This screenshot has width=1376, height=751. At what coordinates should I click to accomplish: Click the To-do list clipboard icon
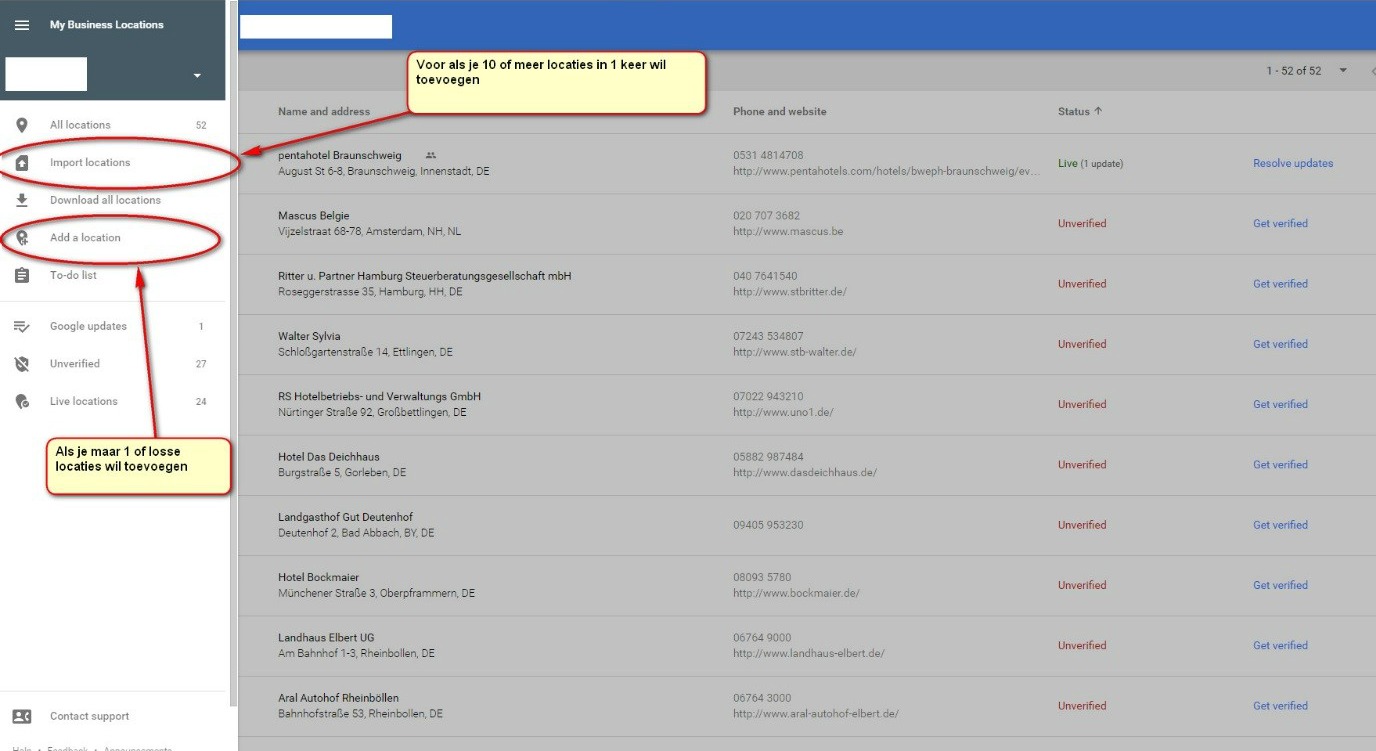[x=21, y=276]
